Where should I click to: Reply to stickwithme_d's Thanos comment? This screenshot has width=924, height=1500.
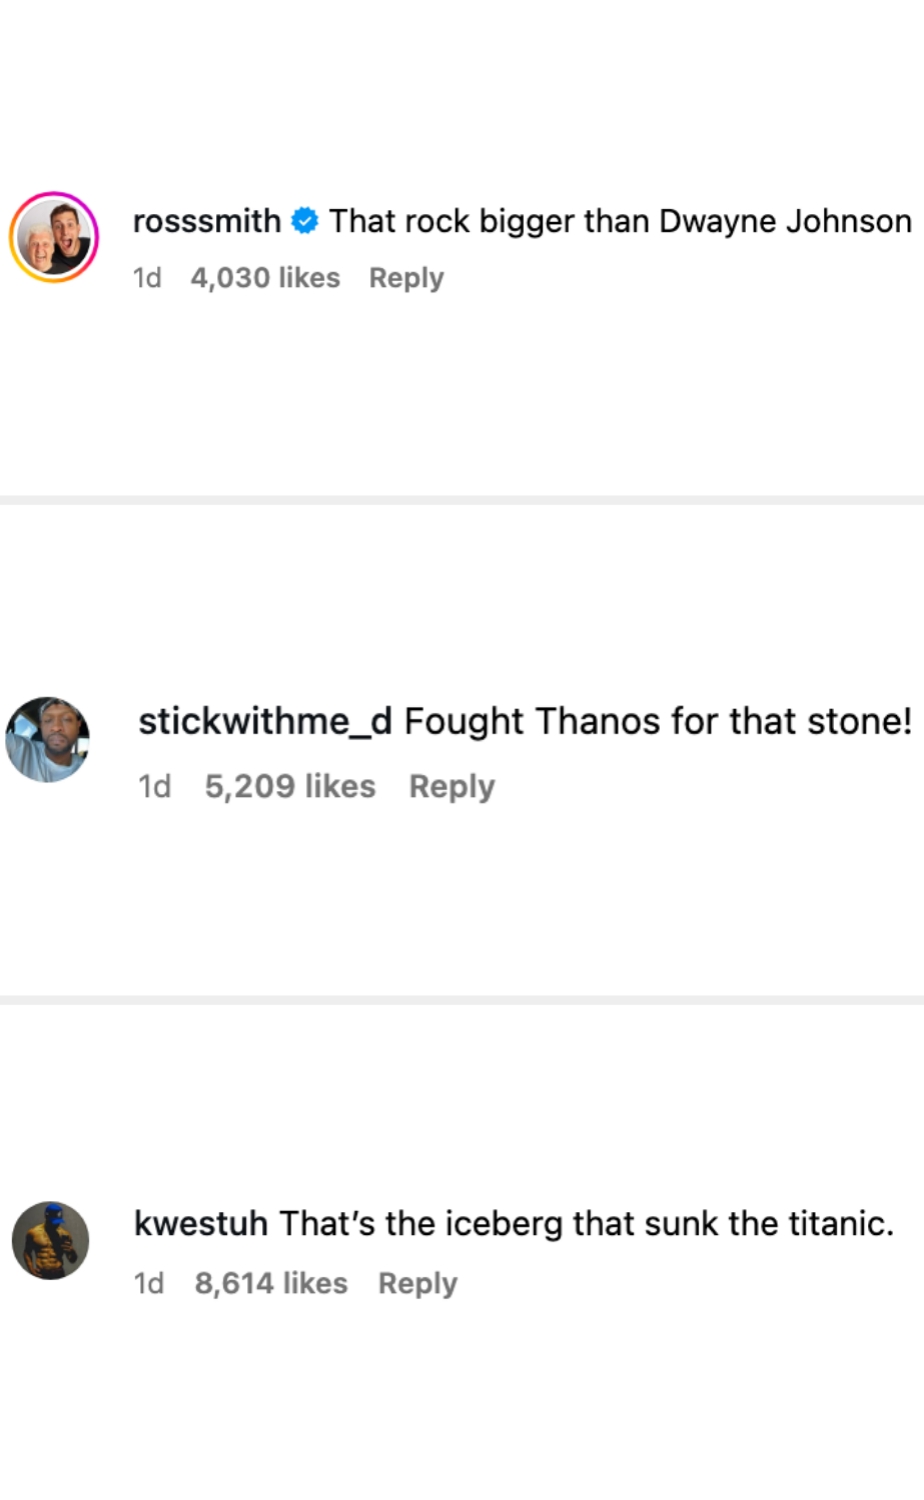451,786
